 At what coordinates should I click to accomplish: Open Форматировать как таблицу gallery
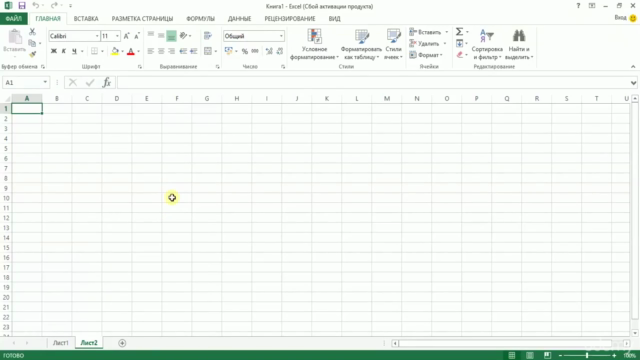point(361,44)
